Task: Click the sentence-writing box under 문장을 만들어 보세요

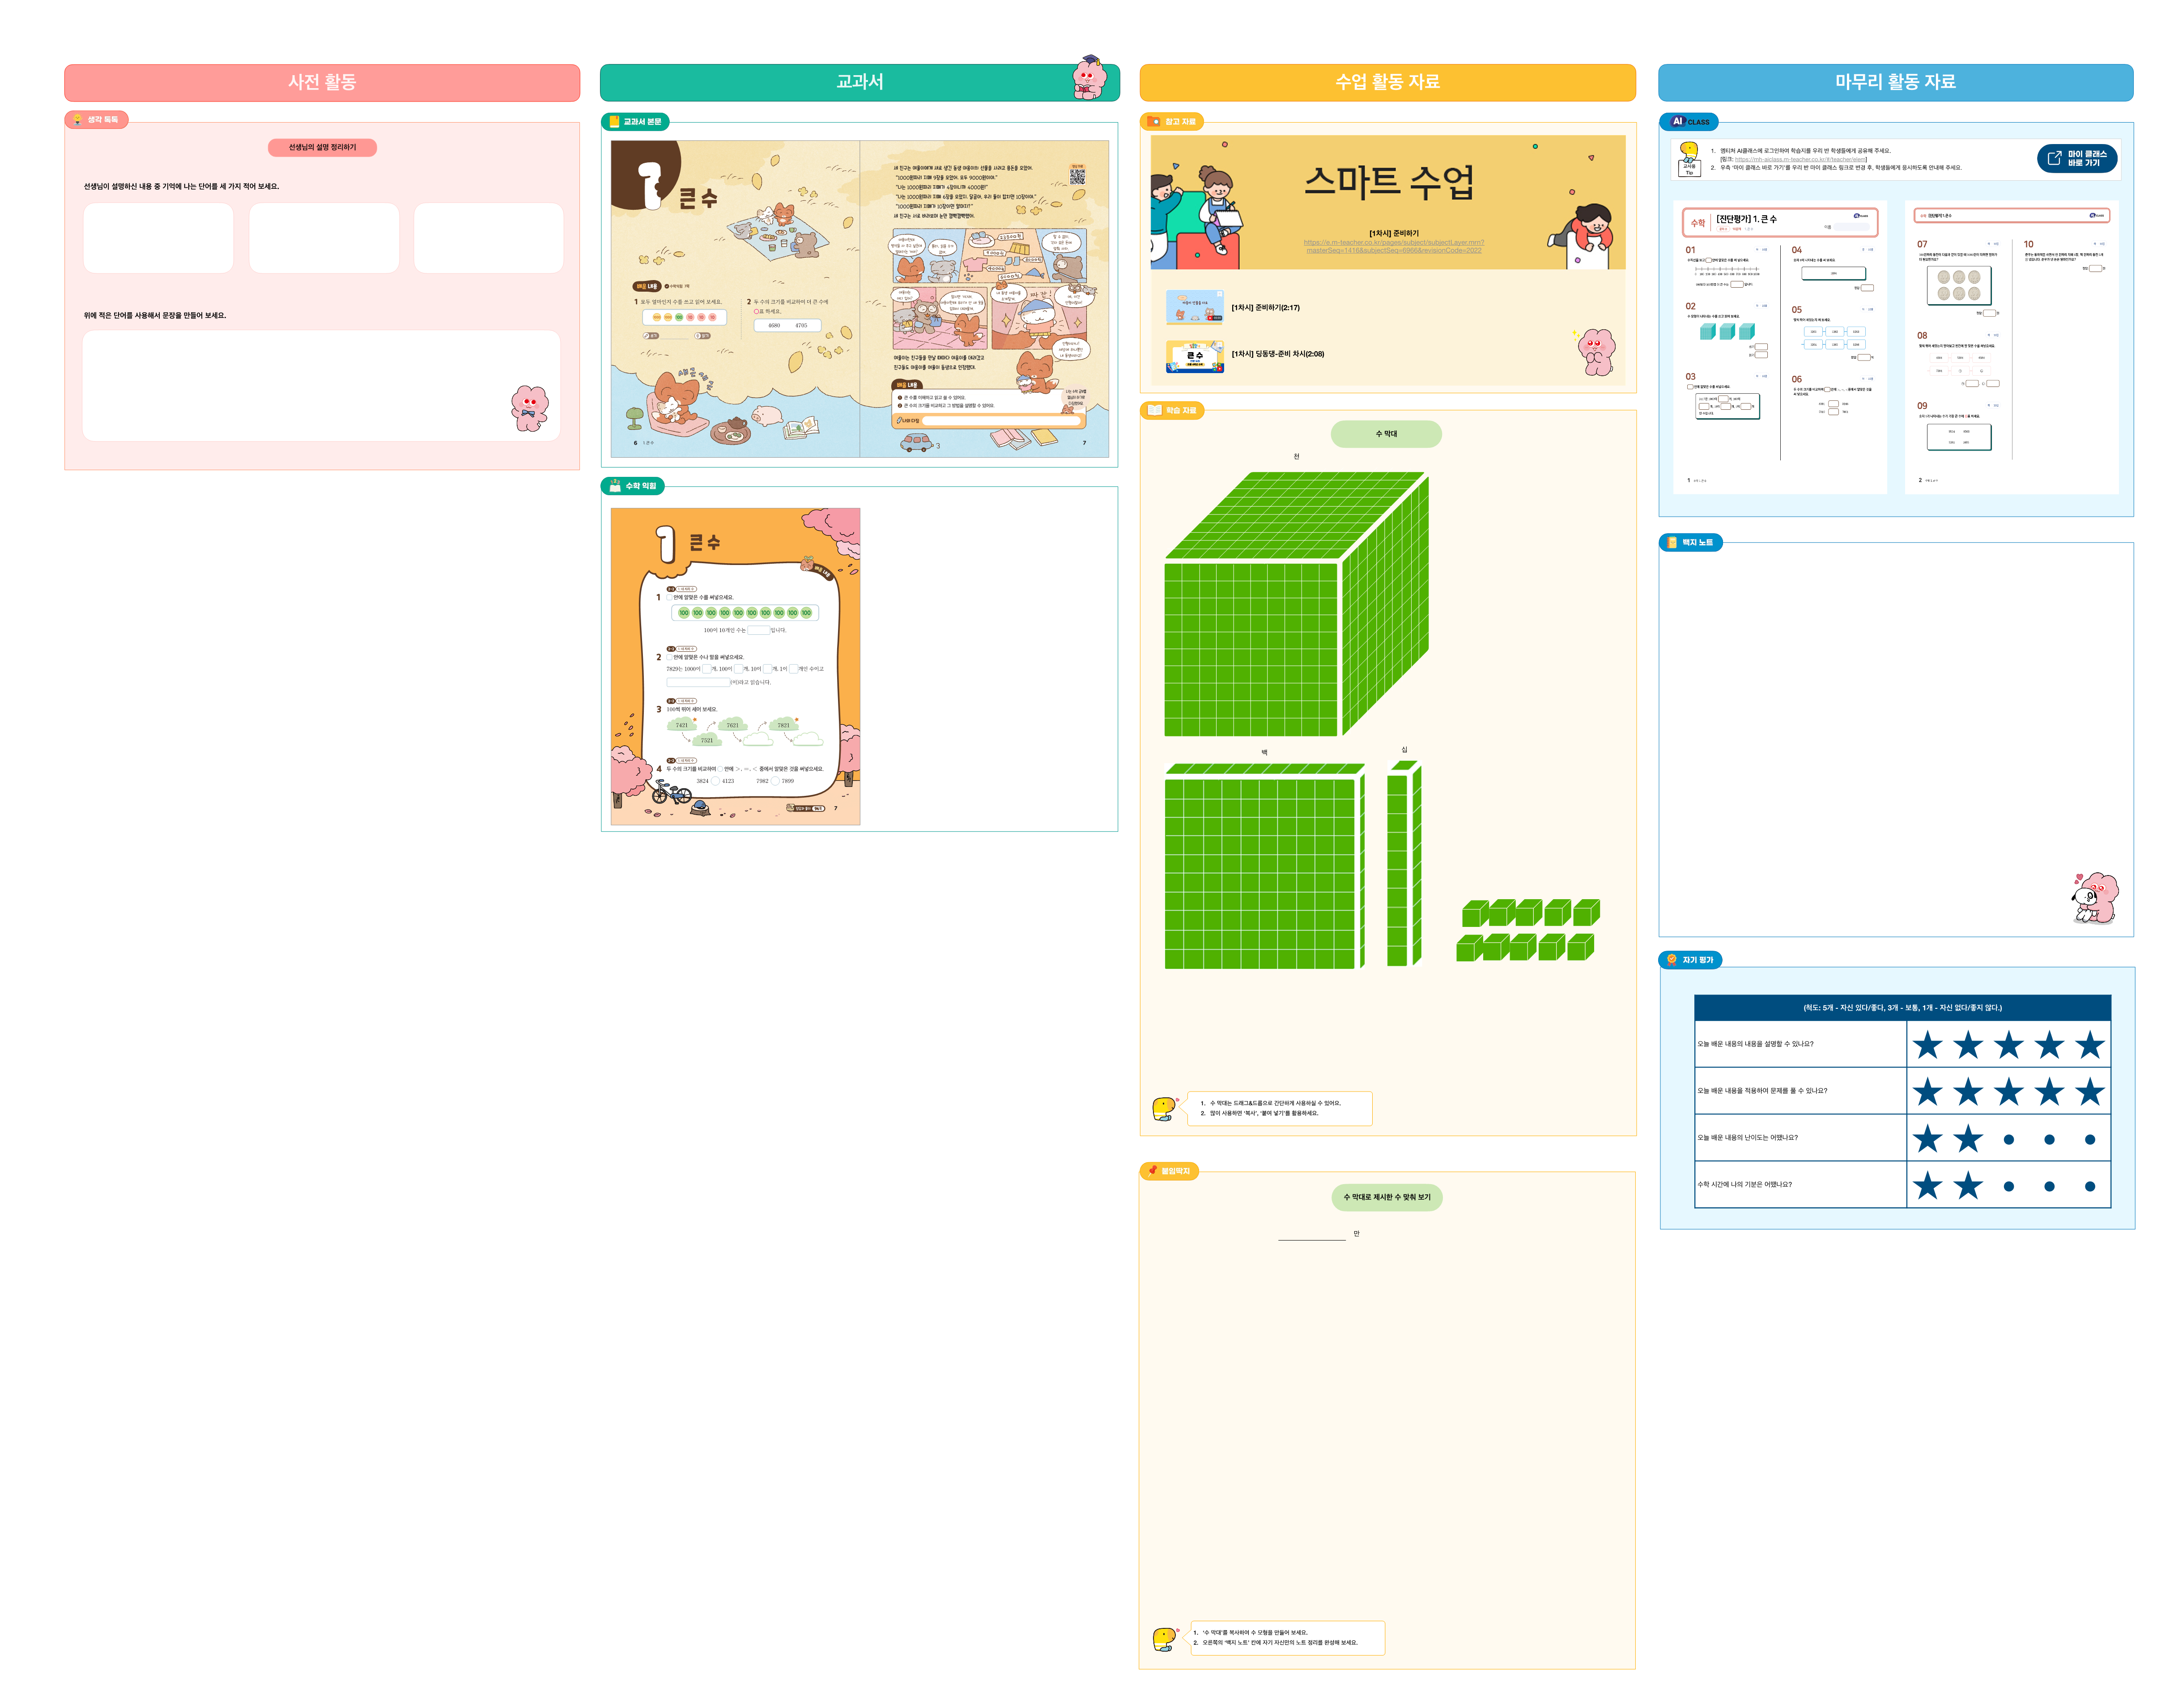Action: [320, 385]
